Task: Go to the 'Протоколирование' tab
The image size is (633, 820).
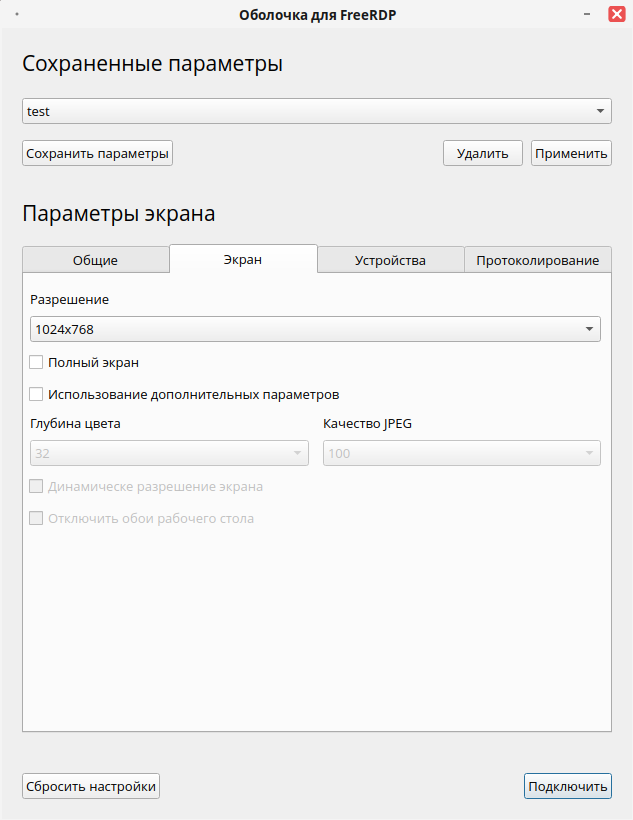Action: pyautogui.click(x=538, y=260)
